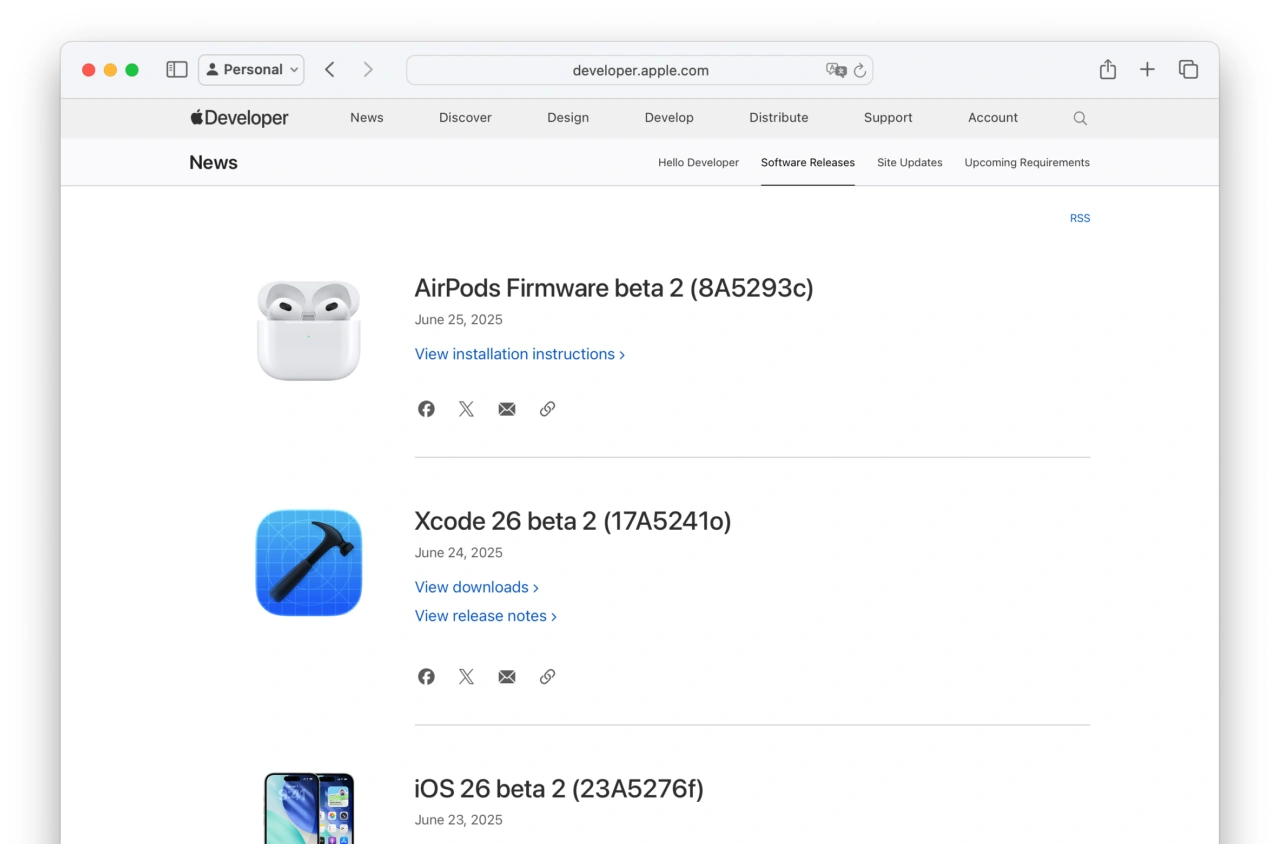Switch to the Site Updates tab

[909, 163]
